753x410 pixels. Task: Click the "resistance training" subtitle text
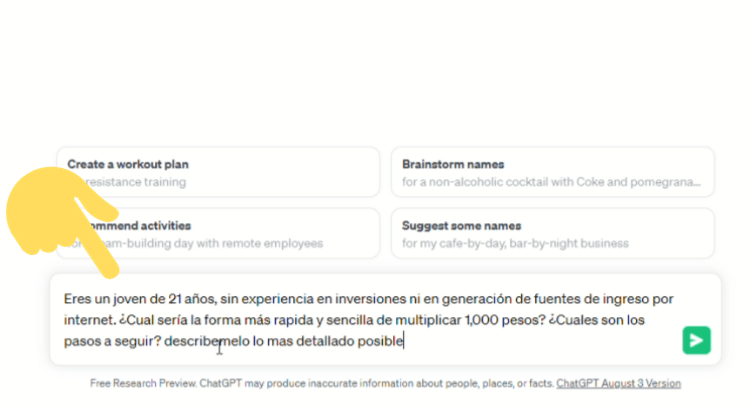tap(140, 182)
